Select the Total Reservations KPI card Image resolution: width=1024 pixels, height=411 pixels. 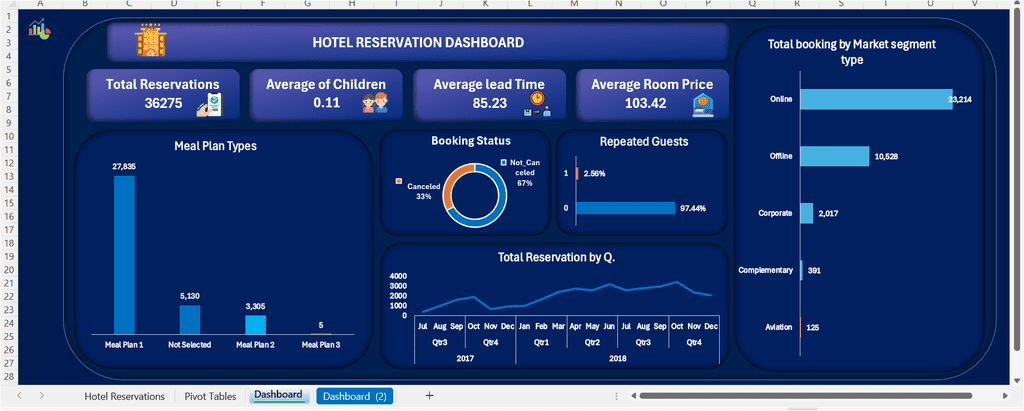[163, 95]
